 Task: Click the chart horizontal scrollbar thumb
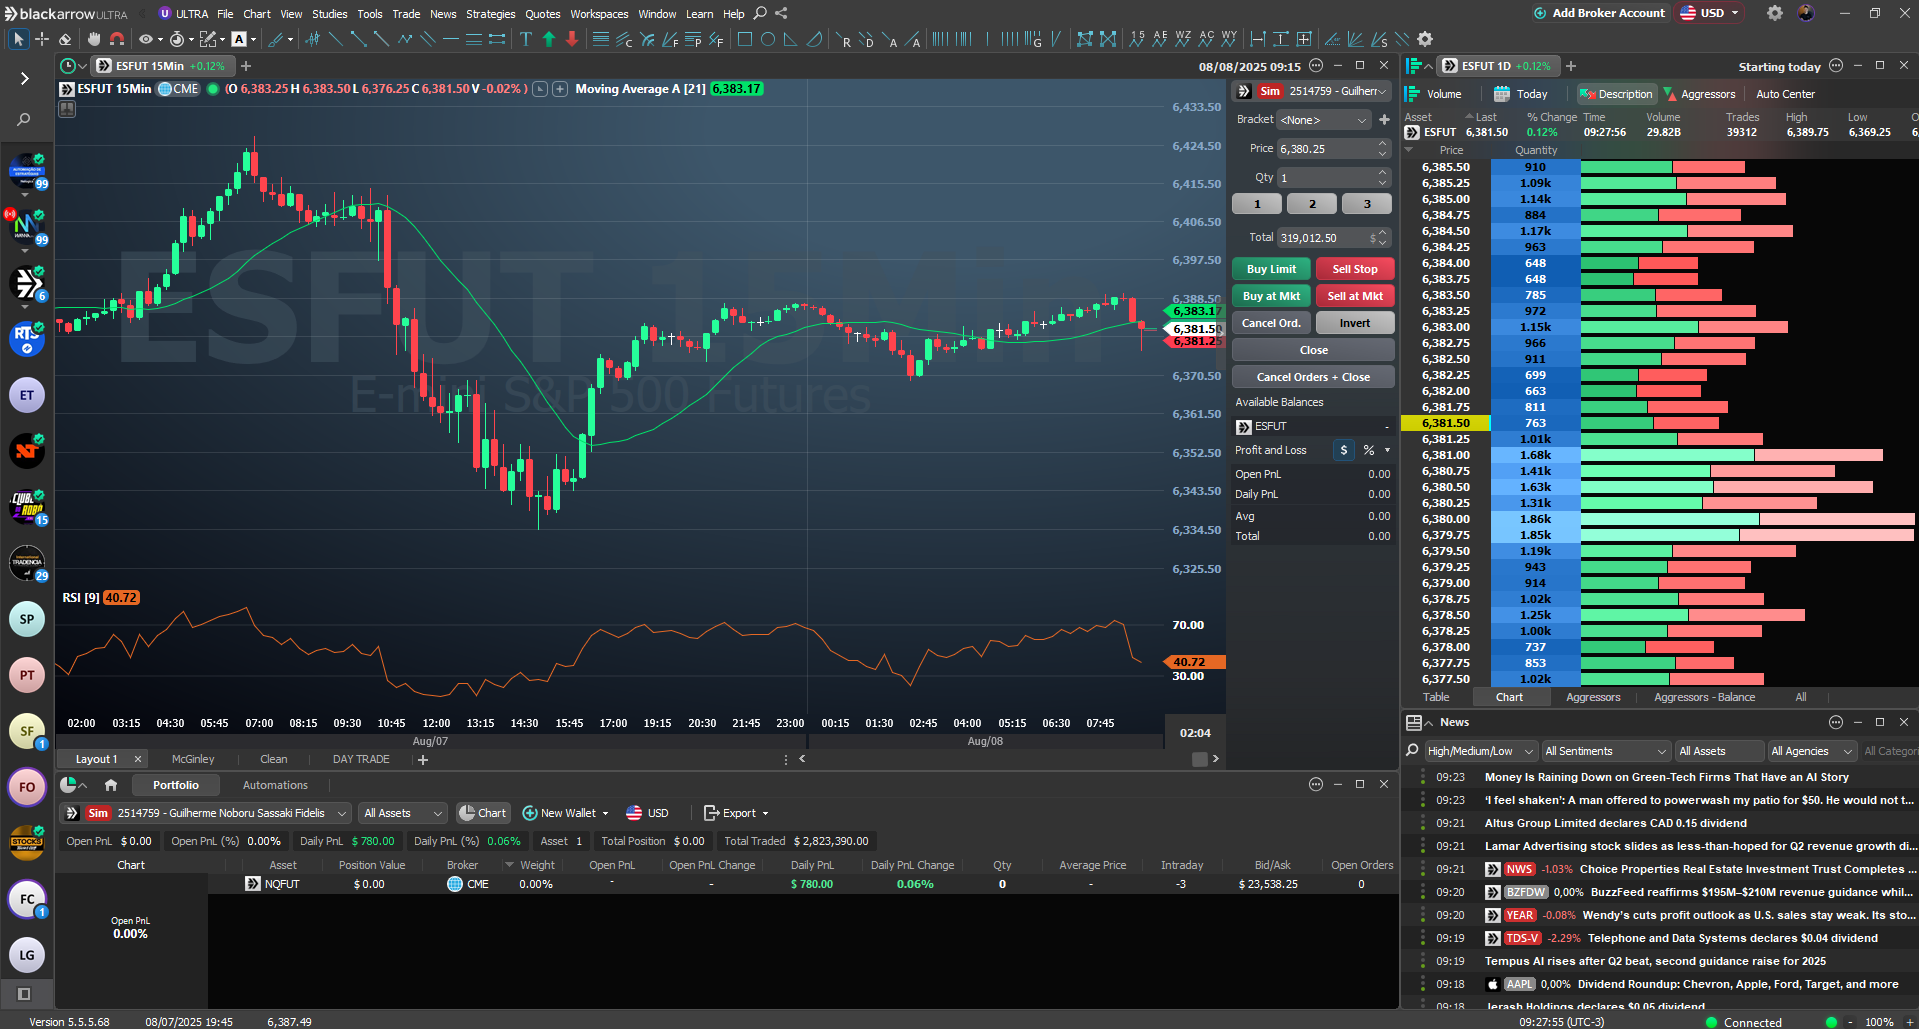click(1200, 759)
